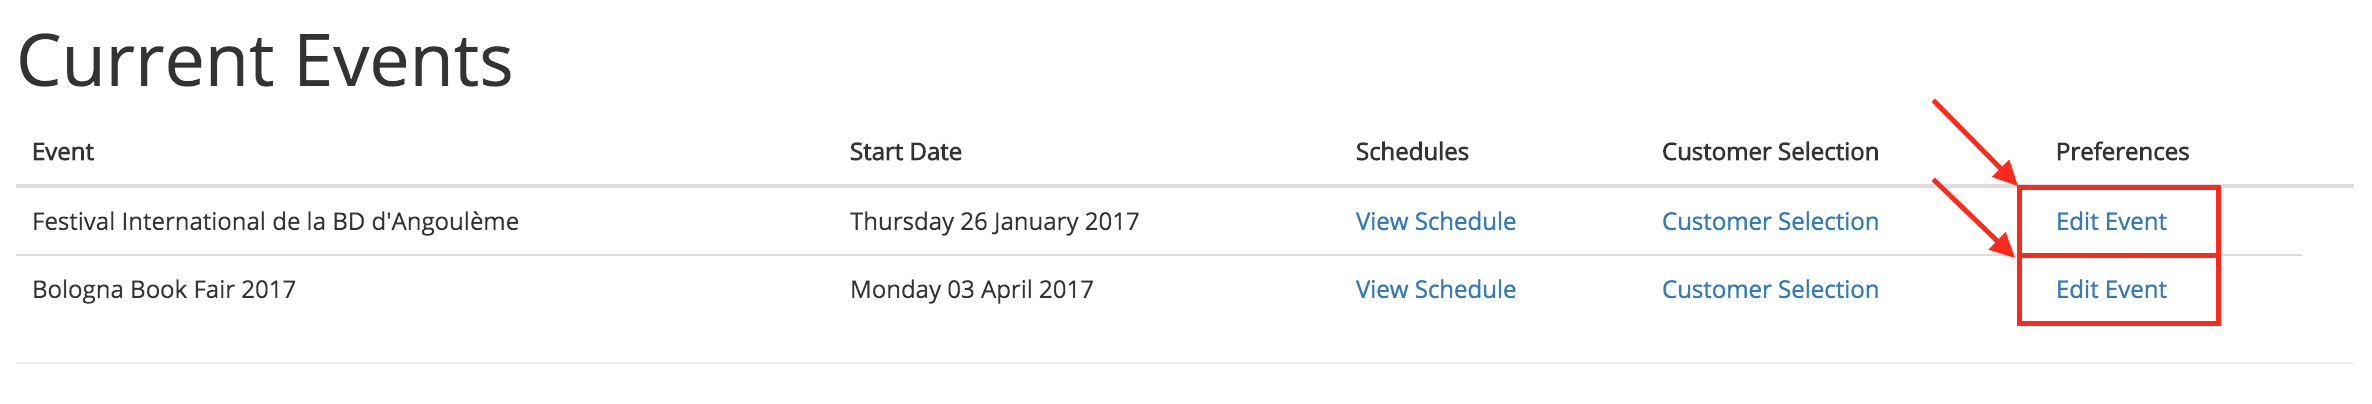
Task: Click the Schedules column header
Action: [1412, 151]
